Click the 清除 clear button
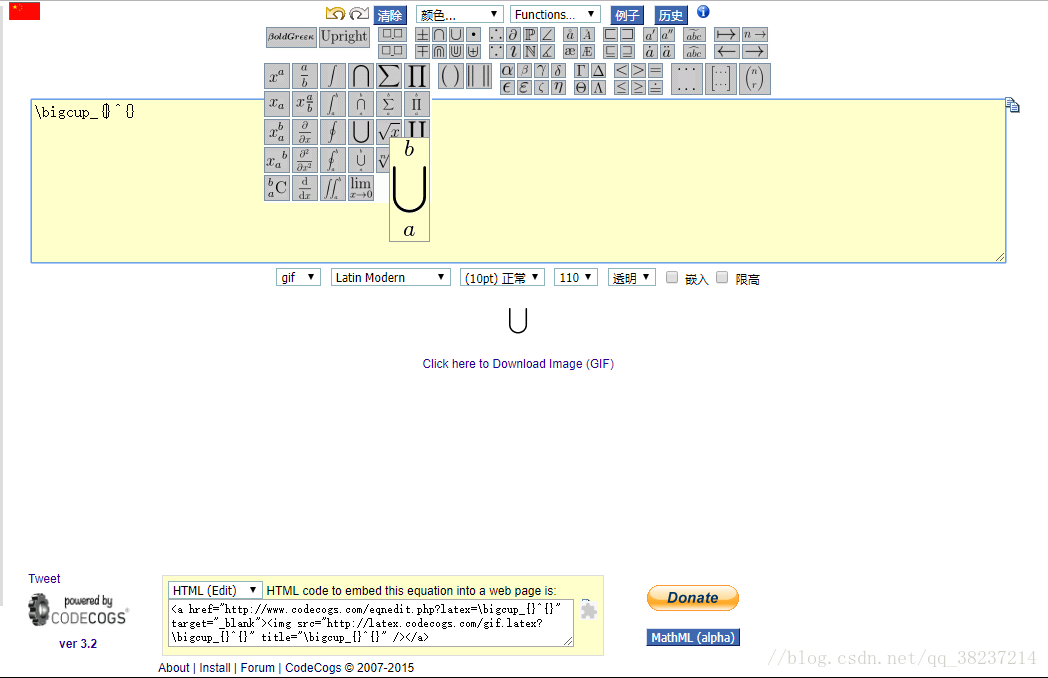This screenshot has width=1048, height=678. click(x=390, y=15)
